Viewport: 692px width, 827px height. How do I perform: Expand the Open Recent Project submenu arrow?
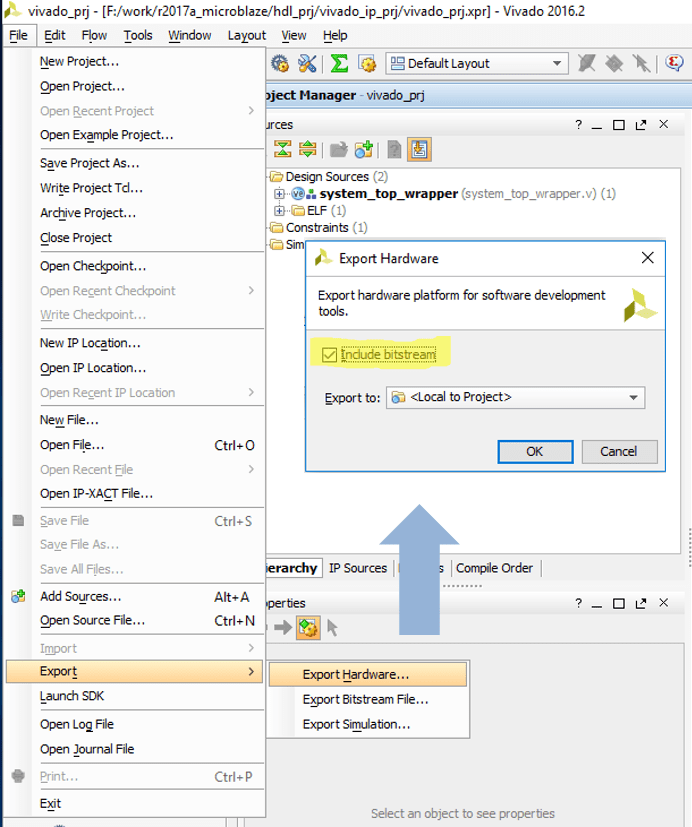(251, 111)
